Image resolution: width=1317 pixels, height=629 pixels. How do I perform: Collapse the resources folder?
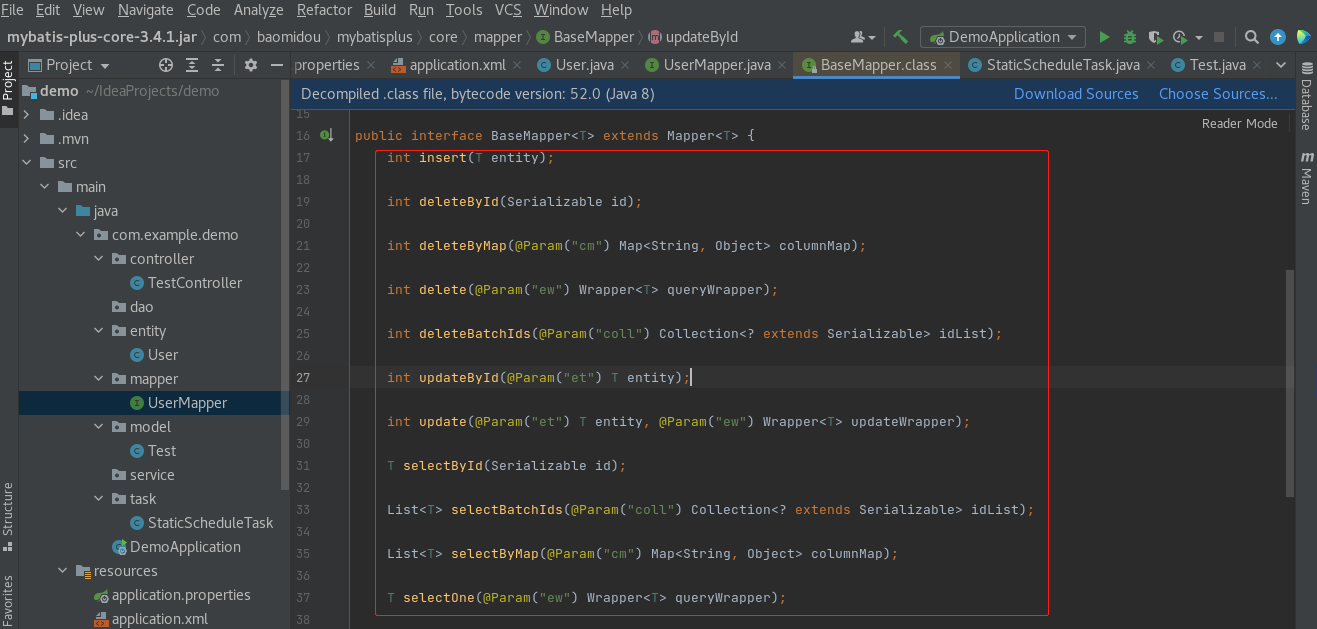[x=63, y=571]
